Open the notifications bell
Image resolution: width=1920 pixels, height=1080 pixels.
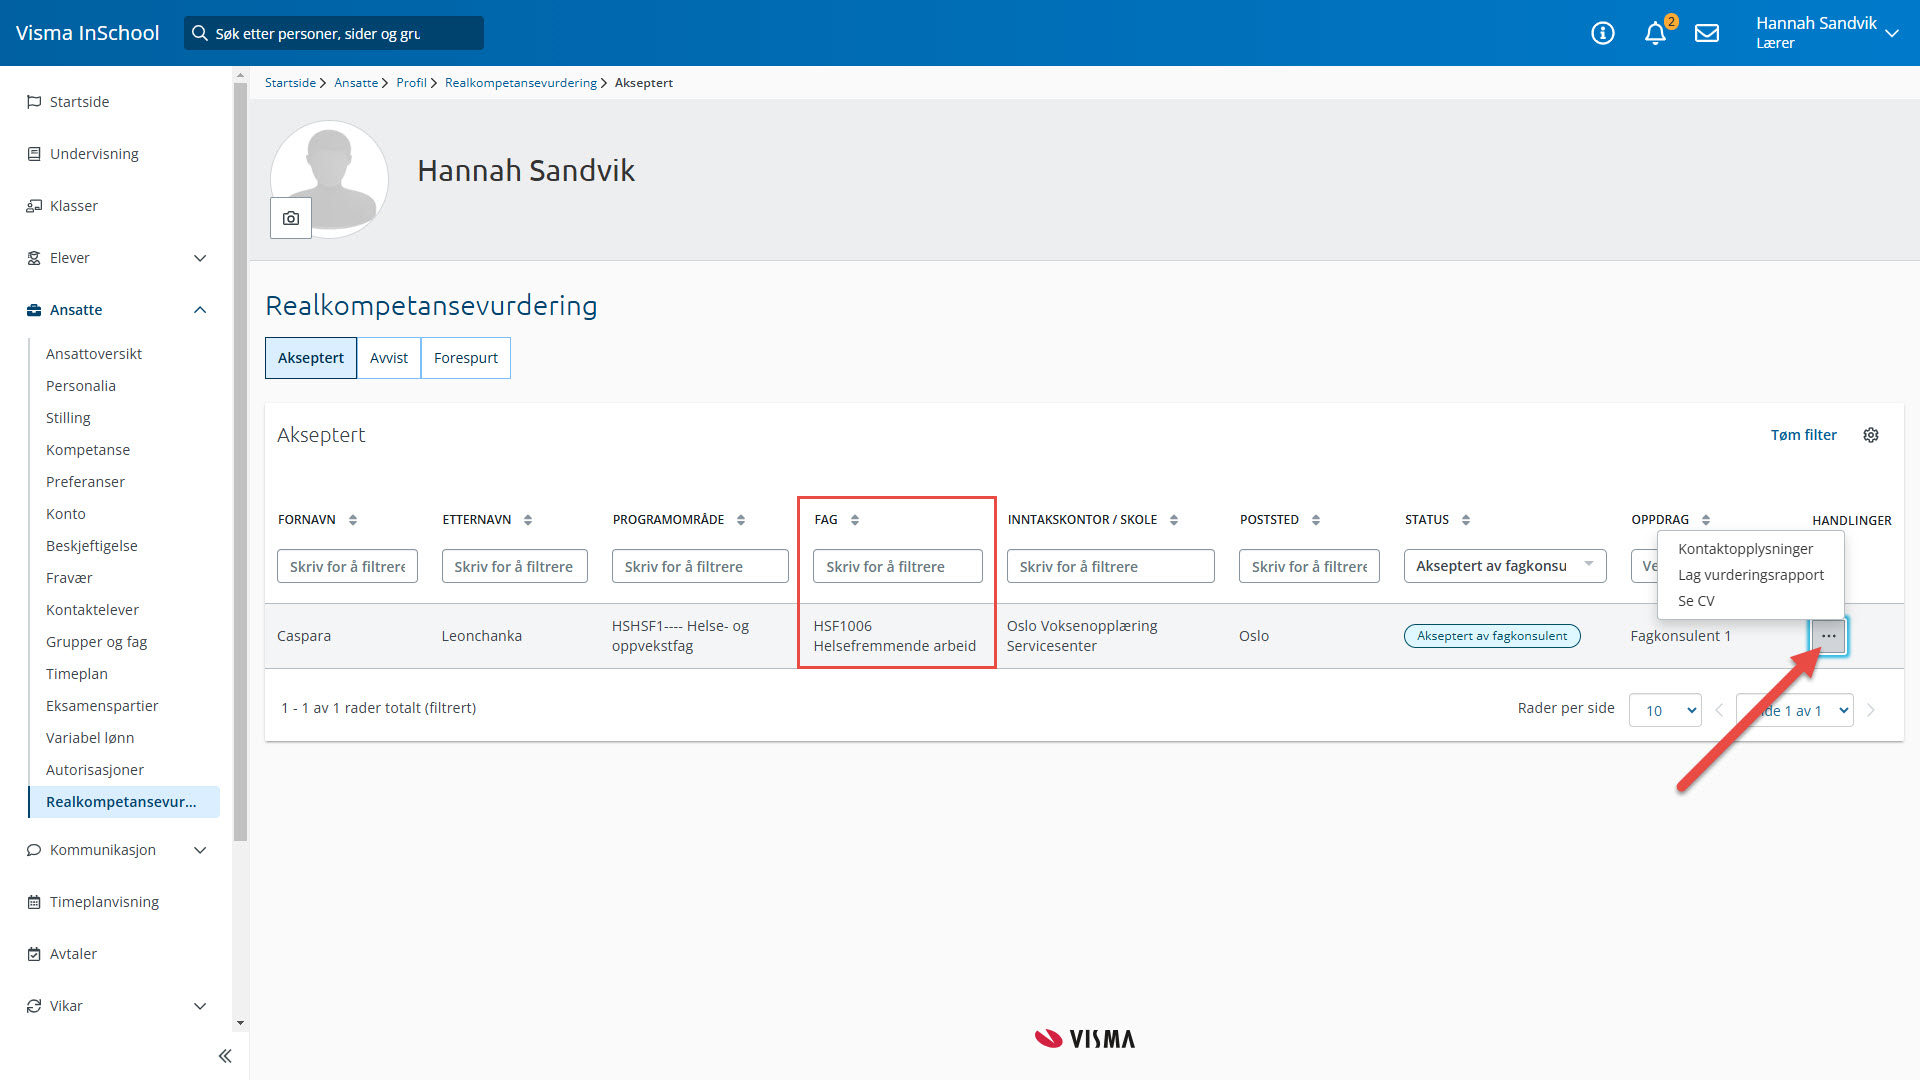pos(1656,33)
